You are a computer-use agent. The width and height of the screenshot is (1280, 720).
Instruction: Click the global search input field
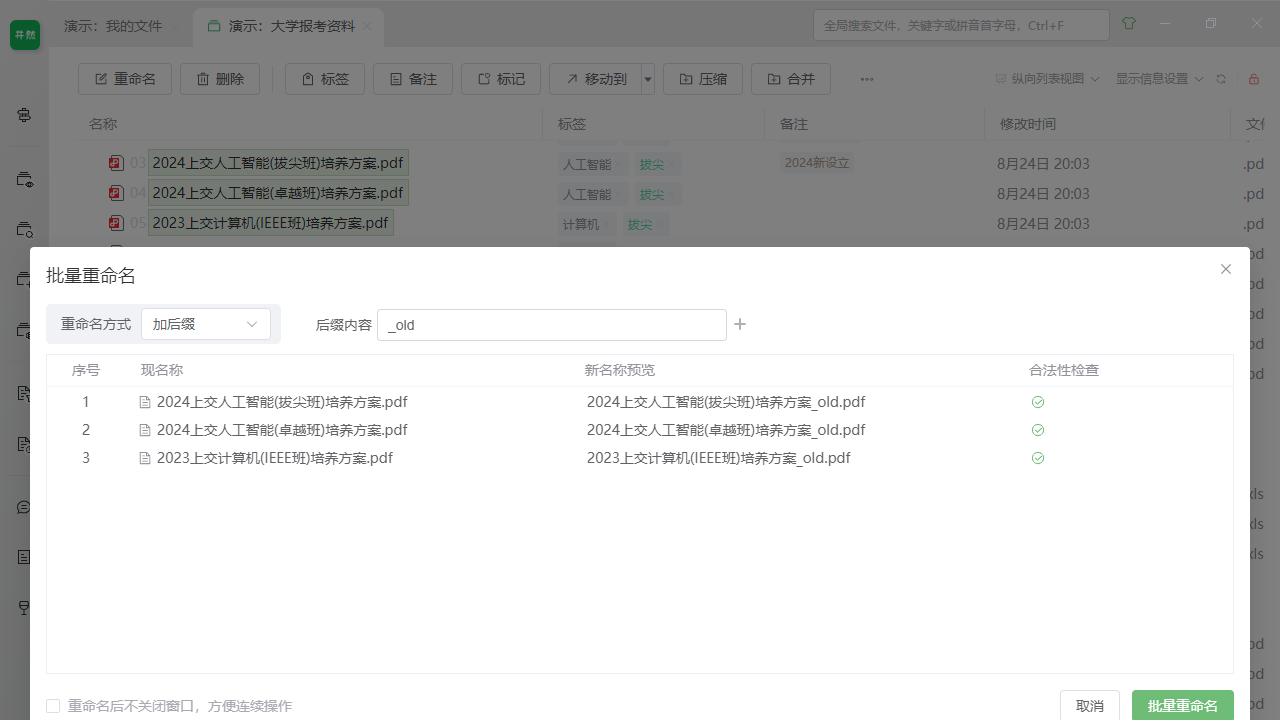[960, 25]
